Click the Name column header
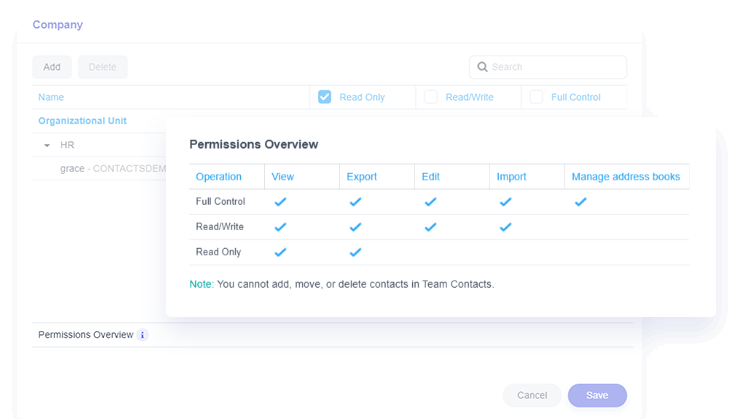Viewport: 740px width, 419px height. coord(51,97)
